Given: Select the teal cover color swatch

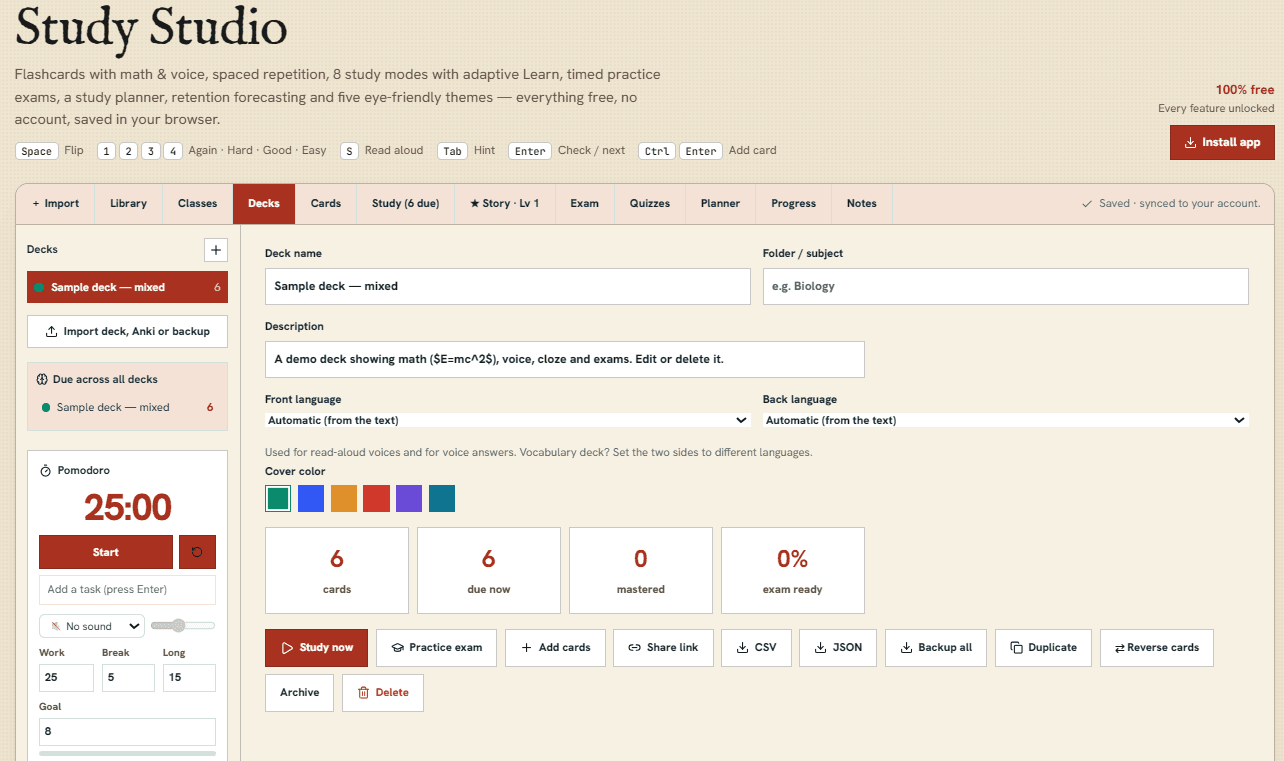Looking at the screenshot, I should pos(442,498).
